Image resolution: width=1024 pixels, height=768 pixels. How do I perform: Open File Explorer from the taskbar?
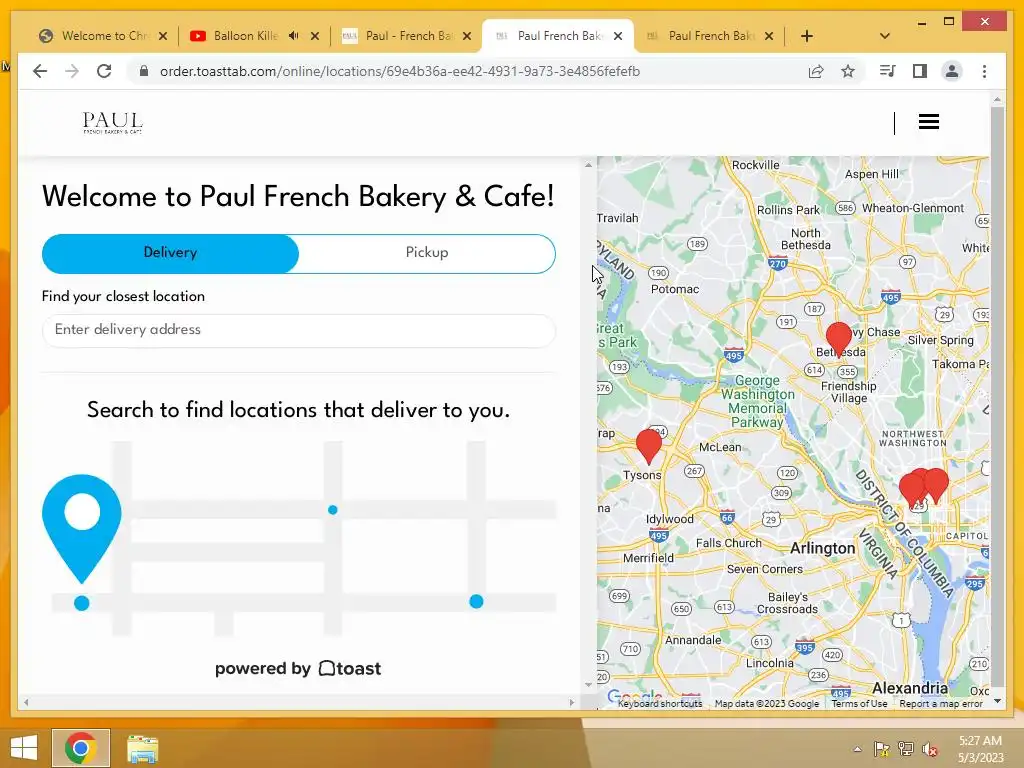click(x=142, y=748)
